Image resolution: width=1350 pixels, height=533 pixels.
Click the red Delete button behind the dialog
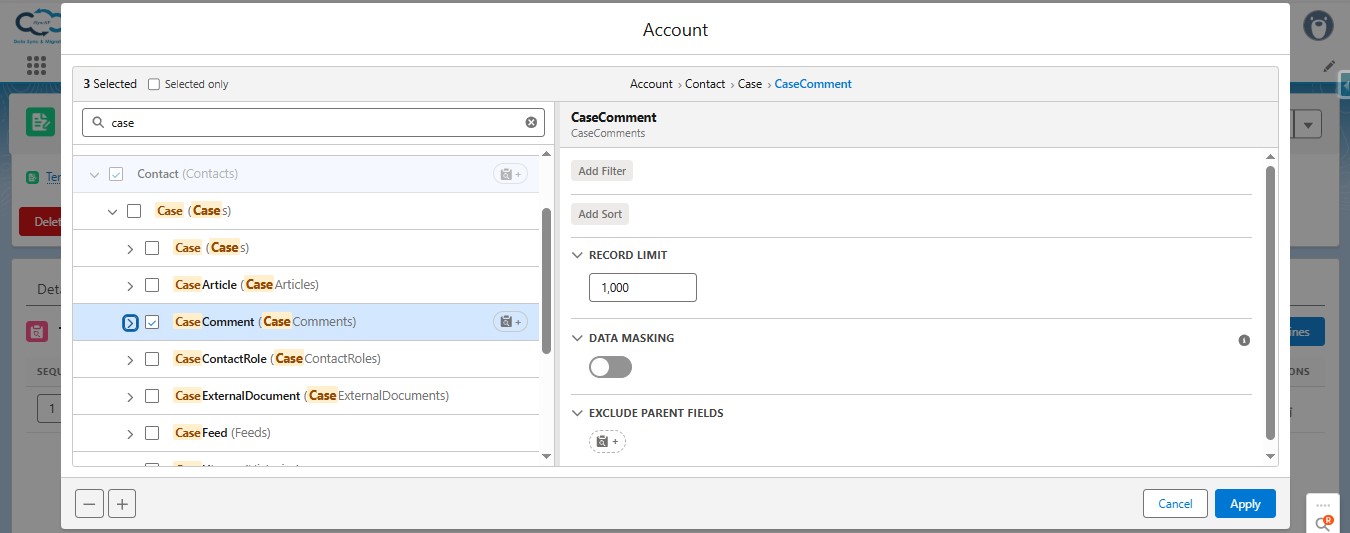tap(40, 222)
